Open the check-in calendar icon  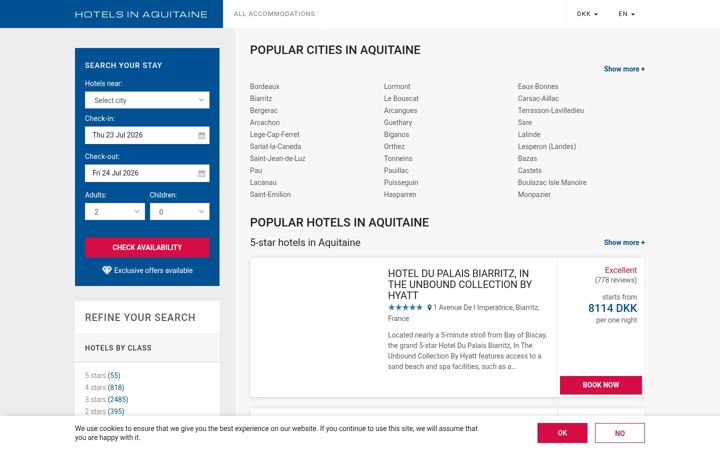[x=201, y=135]
